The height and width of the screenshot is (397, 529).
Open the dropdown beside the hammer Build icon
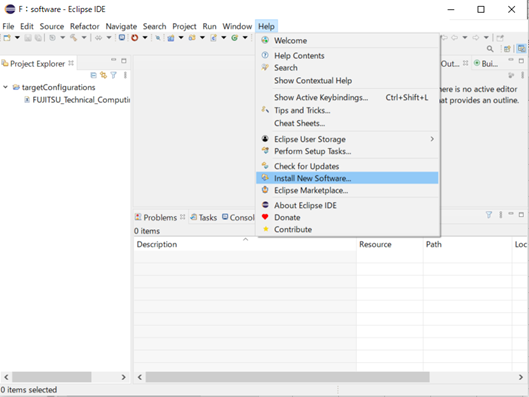(x=84, y=38)
